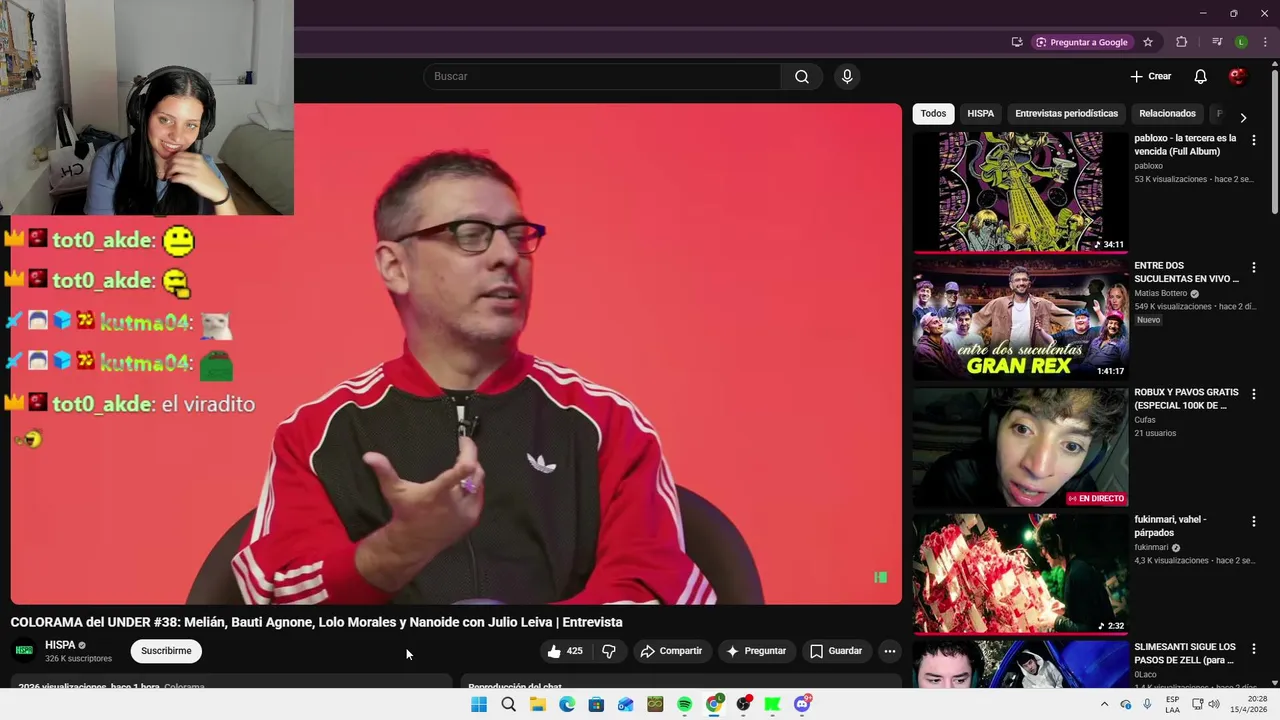Select the Relacionados filter chip
The image size is (1280, 720).
(1167, 114)
